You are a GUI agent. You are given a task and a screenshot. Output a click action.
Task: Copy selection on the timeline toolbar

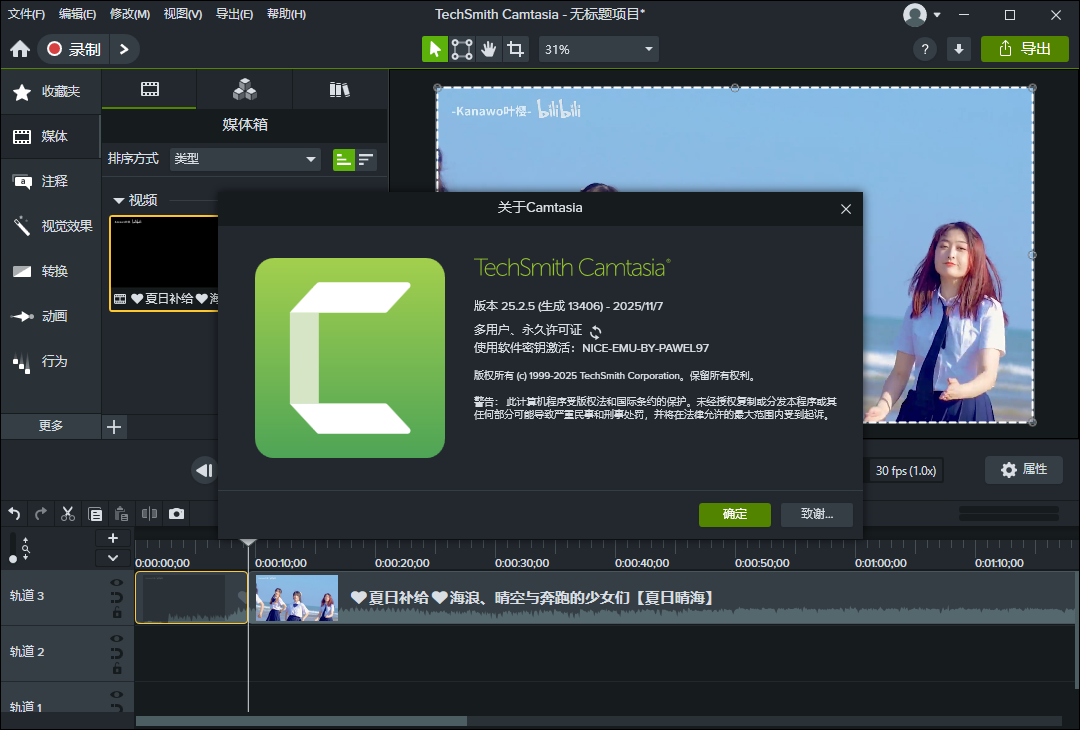(x=95, y=514)
